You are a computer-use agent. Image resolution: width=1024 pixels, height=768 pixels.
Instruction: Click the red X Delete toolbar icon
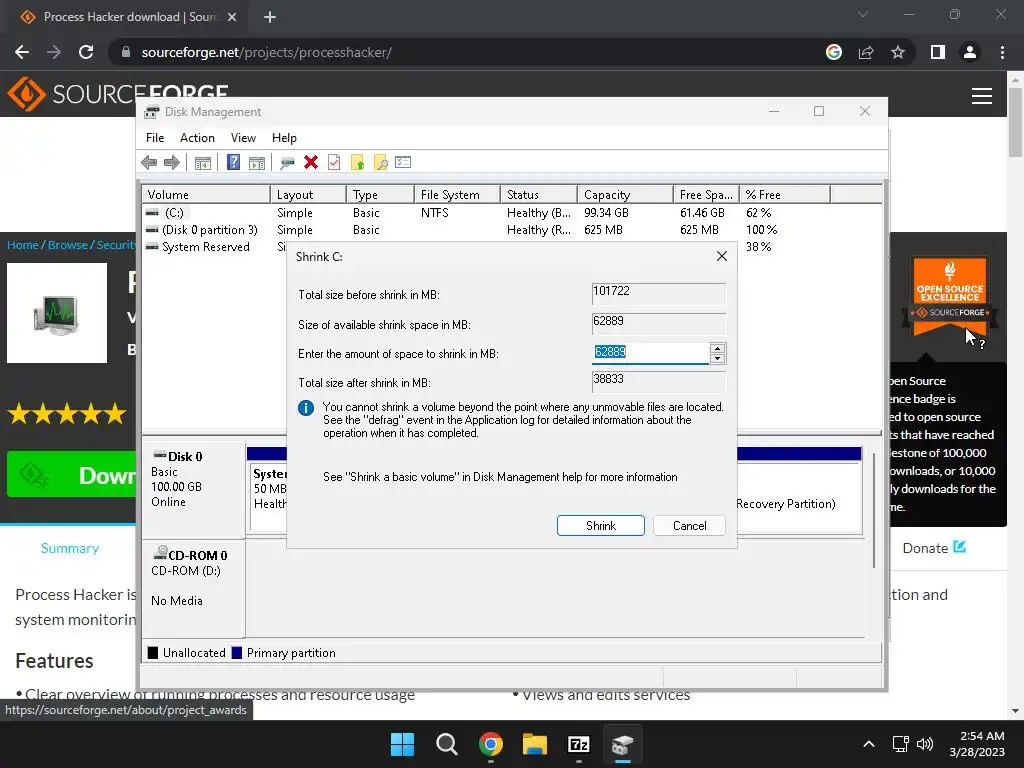pos(311,163)
